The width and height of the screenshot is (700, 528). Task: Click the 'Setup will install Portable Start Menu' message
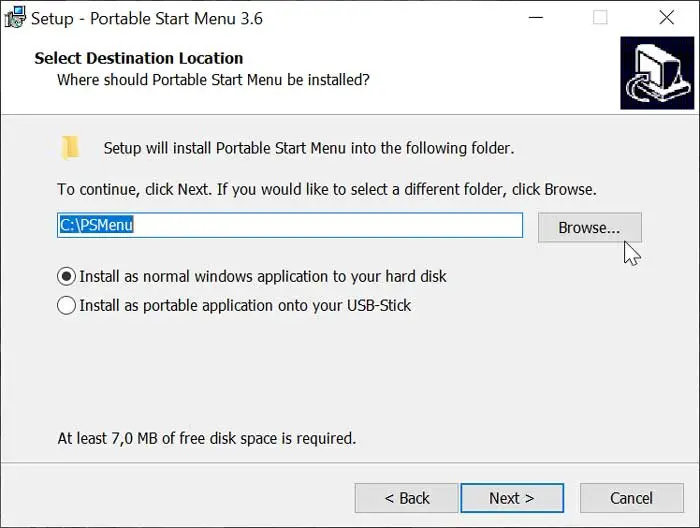coord(308,148)
